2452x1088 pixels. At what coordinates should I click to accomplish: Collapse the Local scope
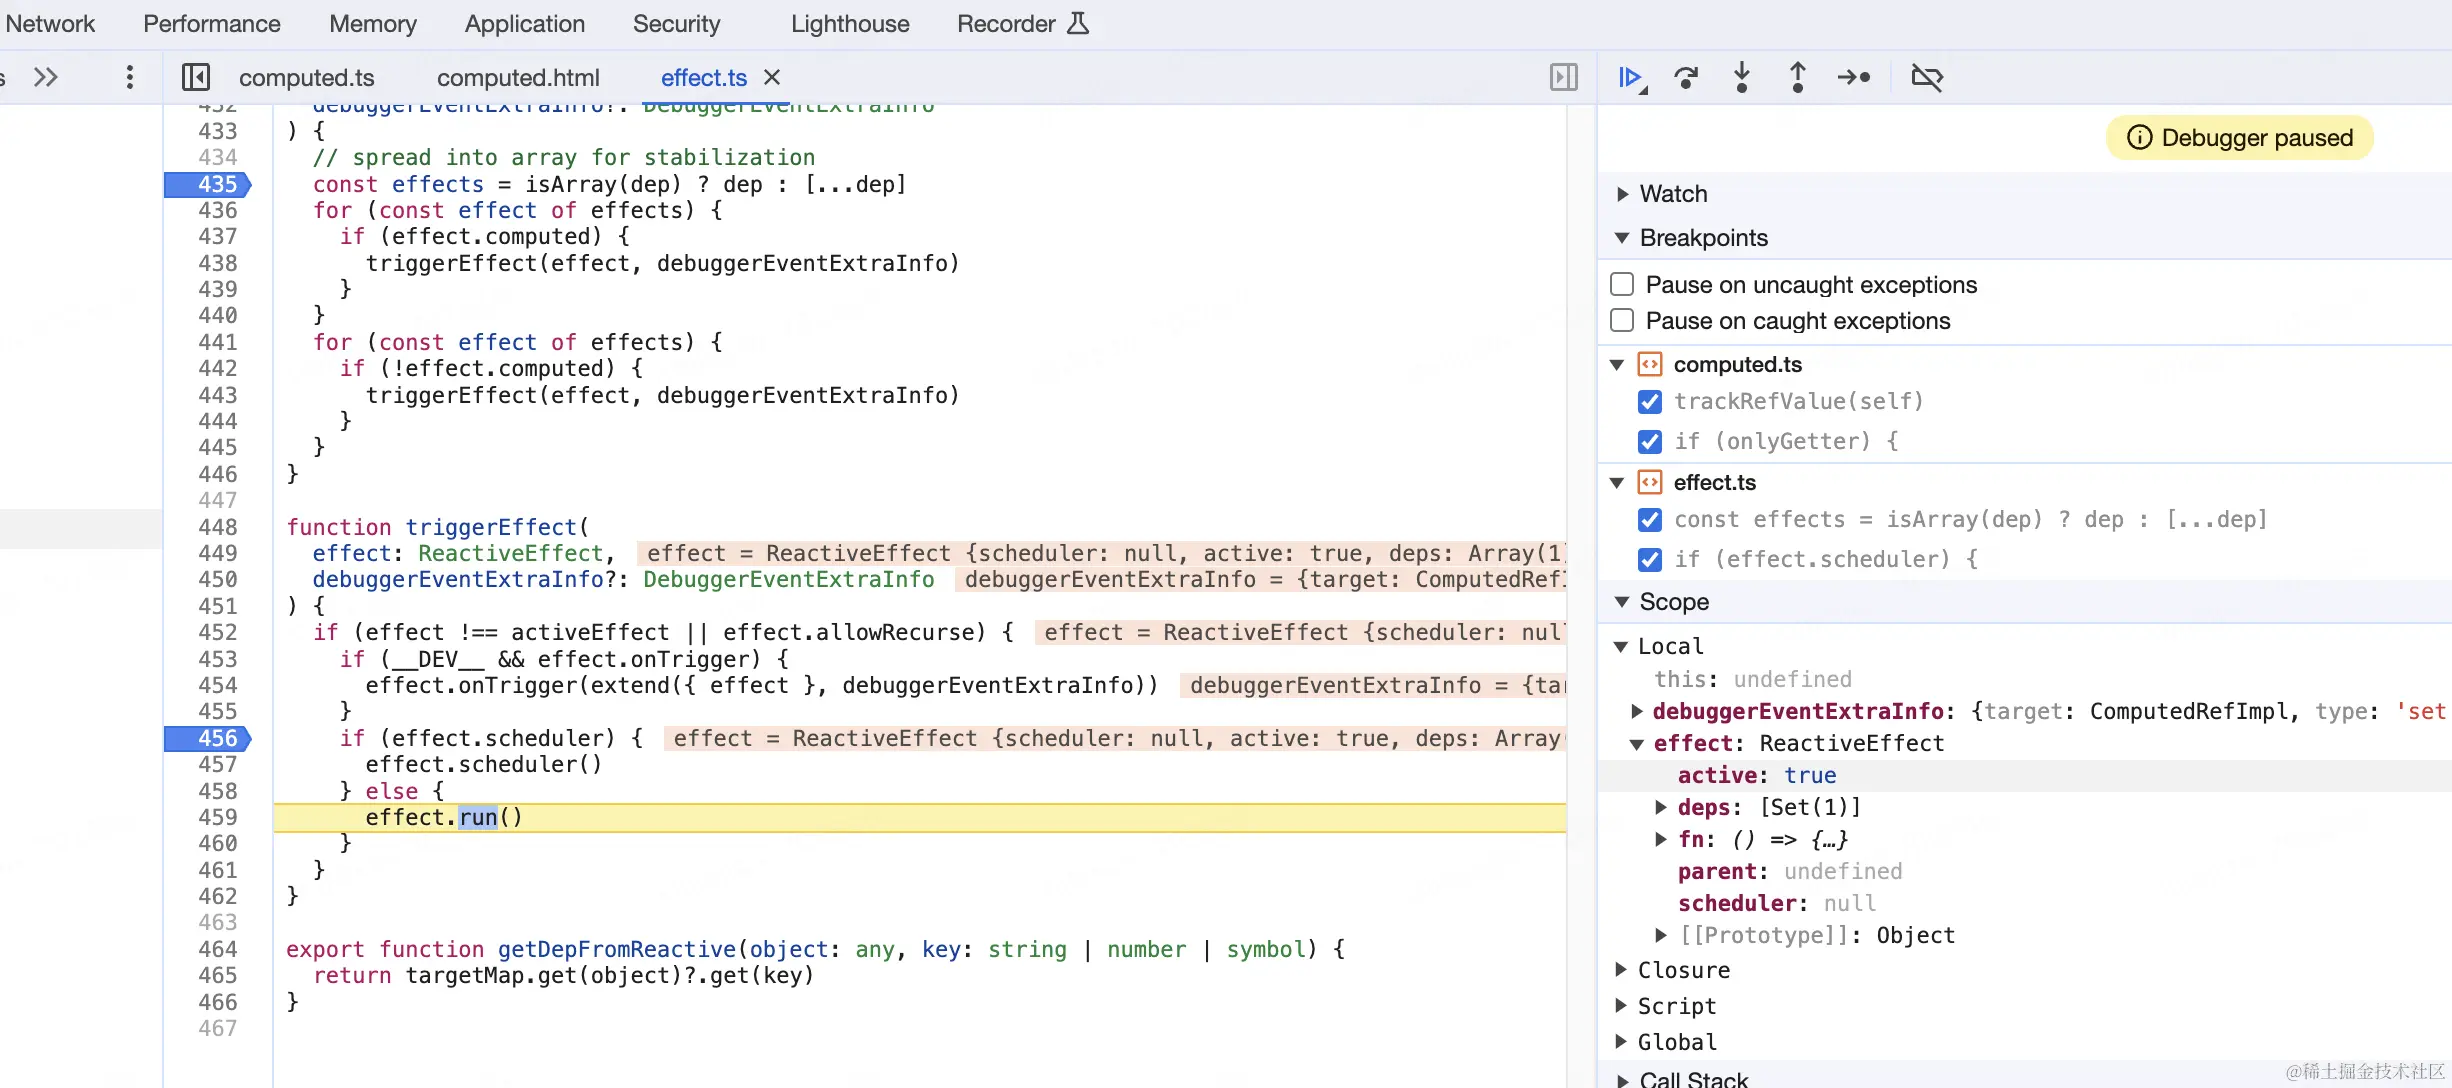[1621, 647]
